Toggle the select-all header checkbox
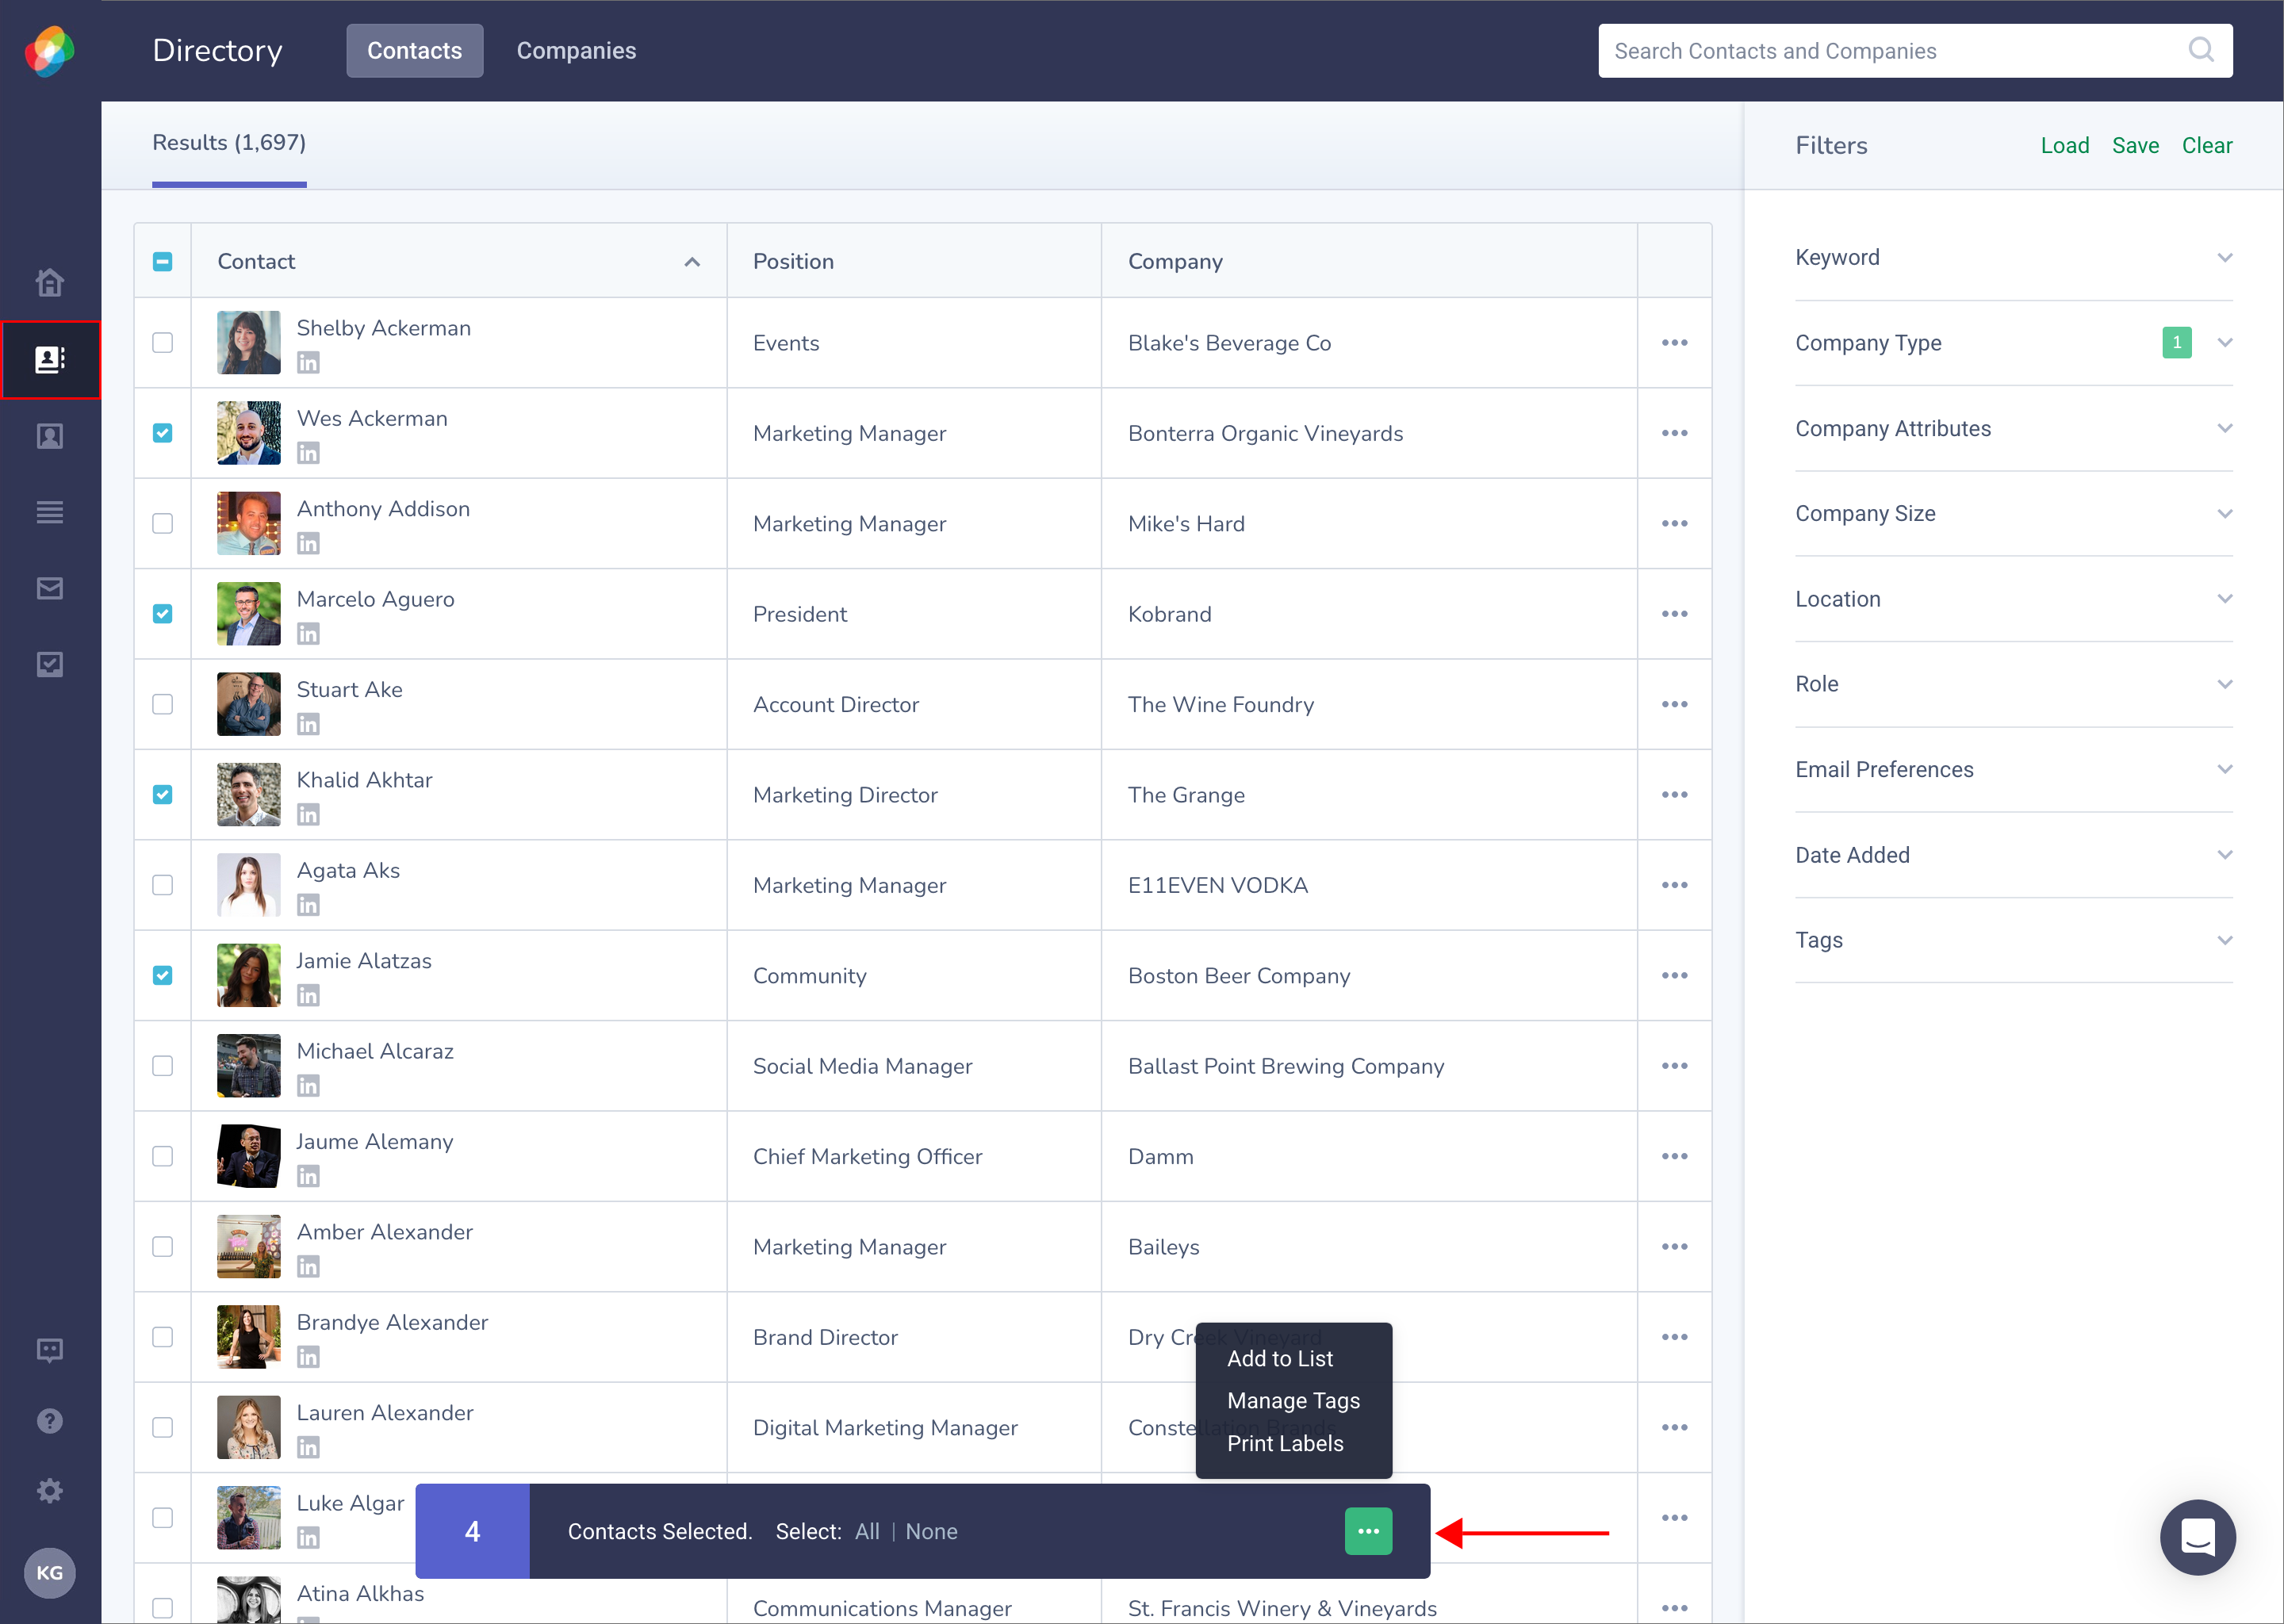Screen dimensions: 2284x1624 tap(162, 261)
